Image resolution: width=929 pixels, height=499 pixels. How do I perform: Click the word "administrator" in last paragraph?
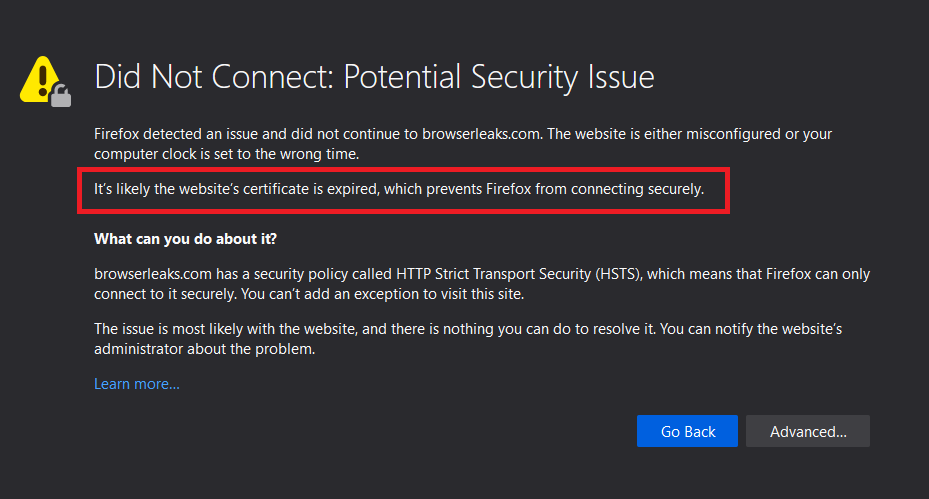138,349
